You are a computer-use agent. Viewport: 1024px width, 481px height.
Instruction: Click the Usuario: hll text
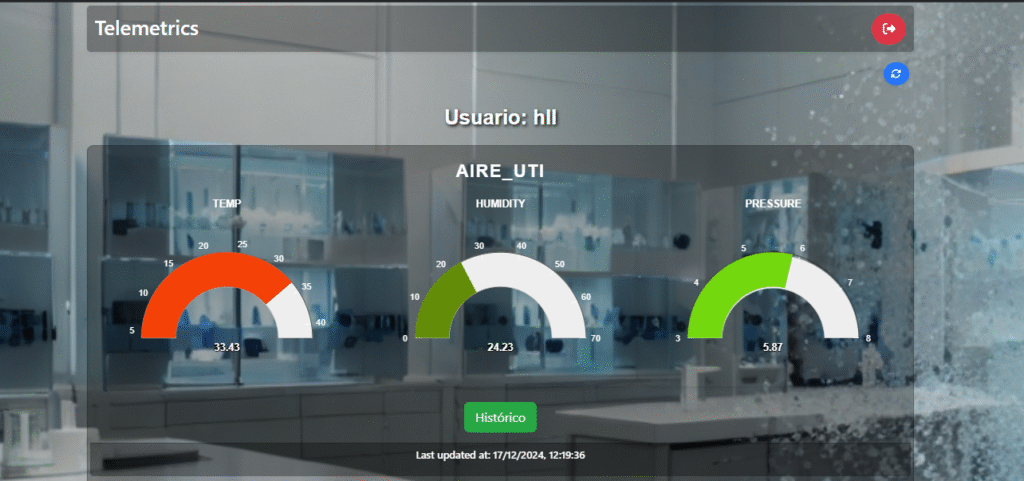pyautogui.click(x=500, y=117)
